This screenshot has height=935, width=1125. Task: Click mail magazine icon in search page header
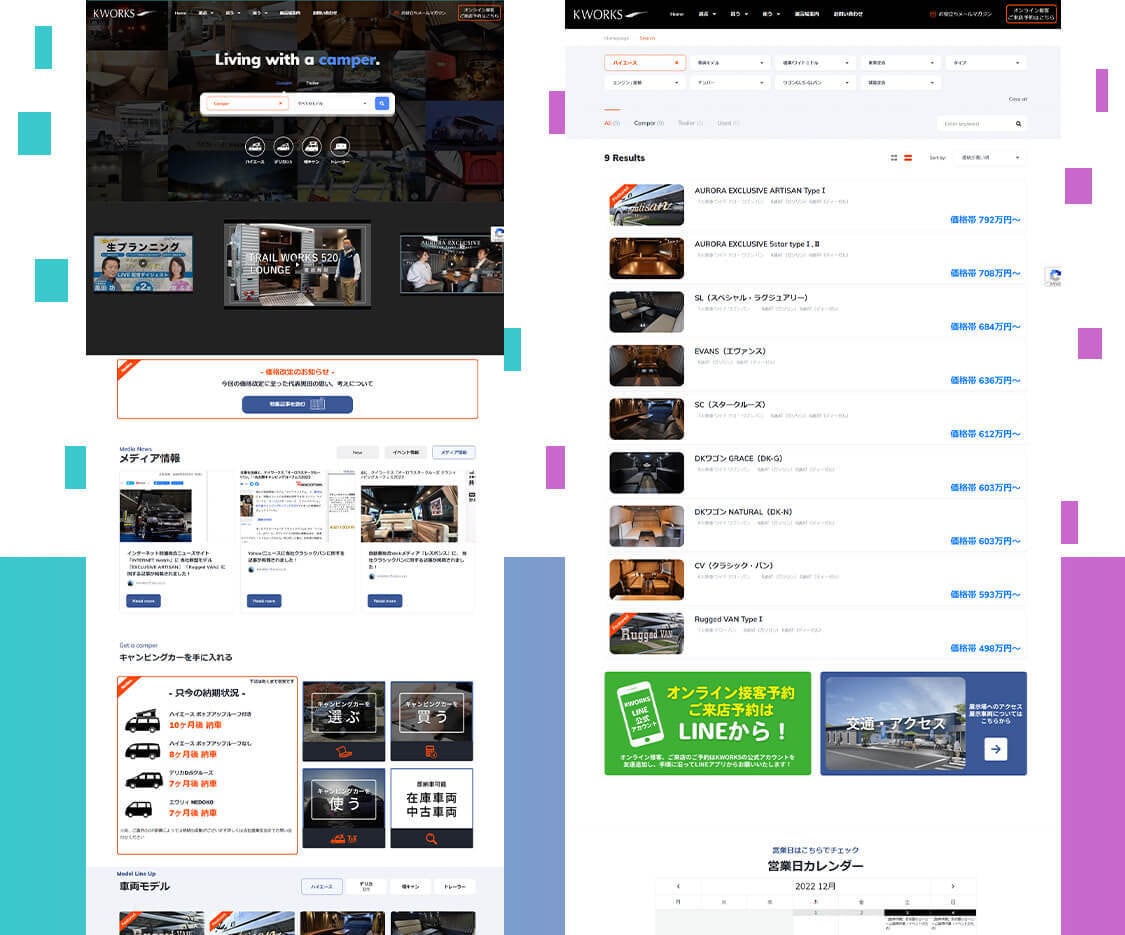click(933, 14)
